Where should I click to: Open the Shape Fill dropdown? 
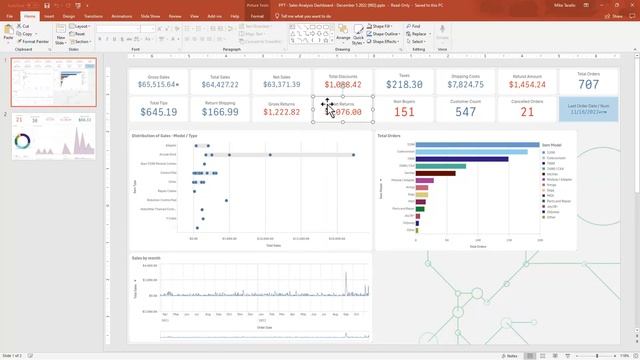click(x=380, y=26)
